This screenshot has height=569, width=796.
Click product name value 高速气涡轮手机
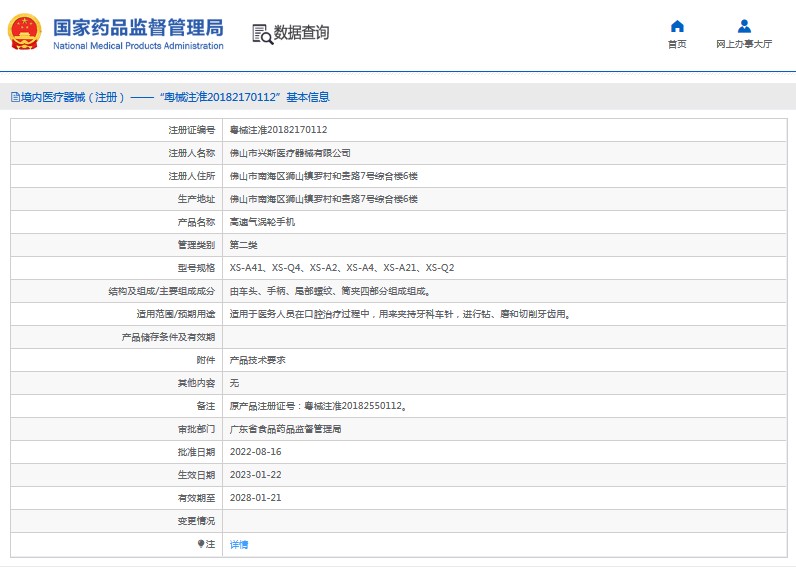point(262,222)
